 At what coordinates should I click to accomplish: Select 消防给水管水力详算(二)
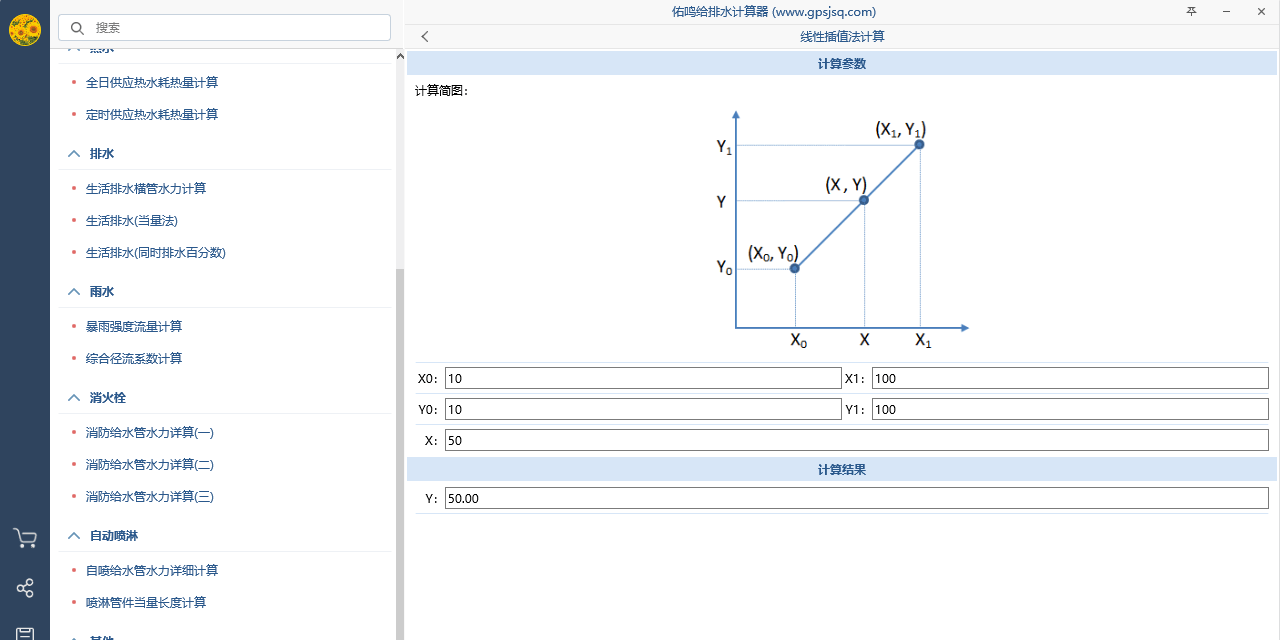(150, 465)
